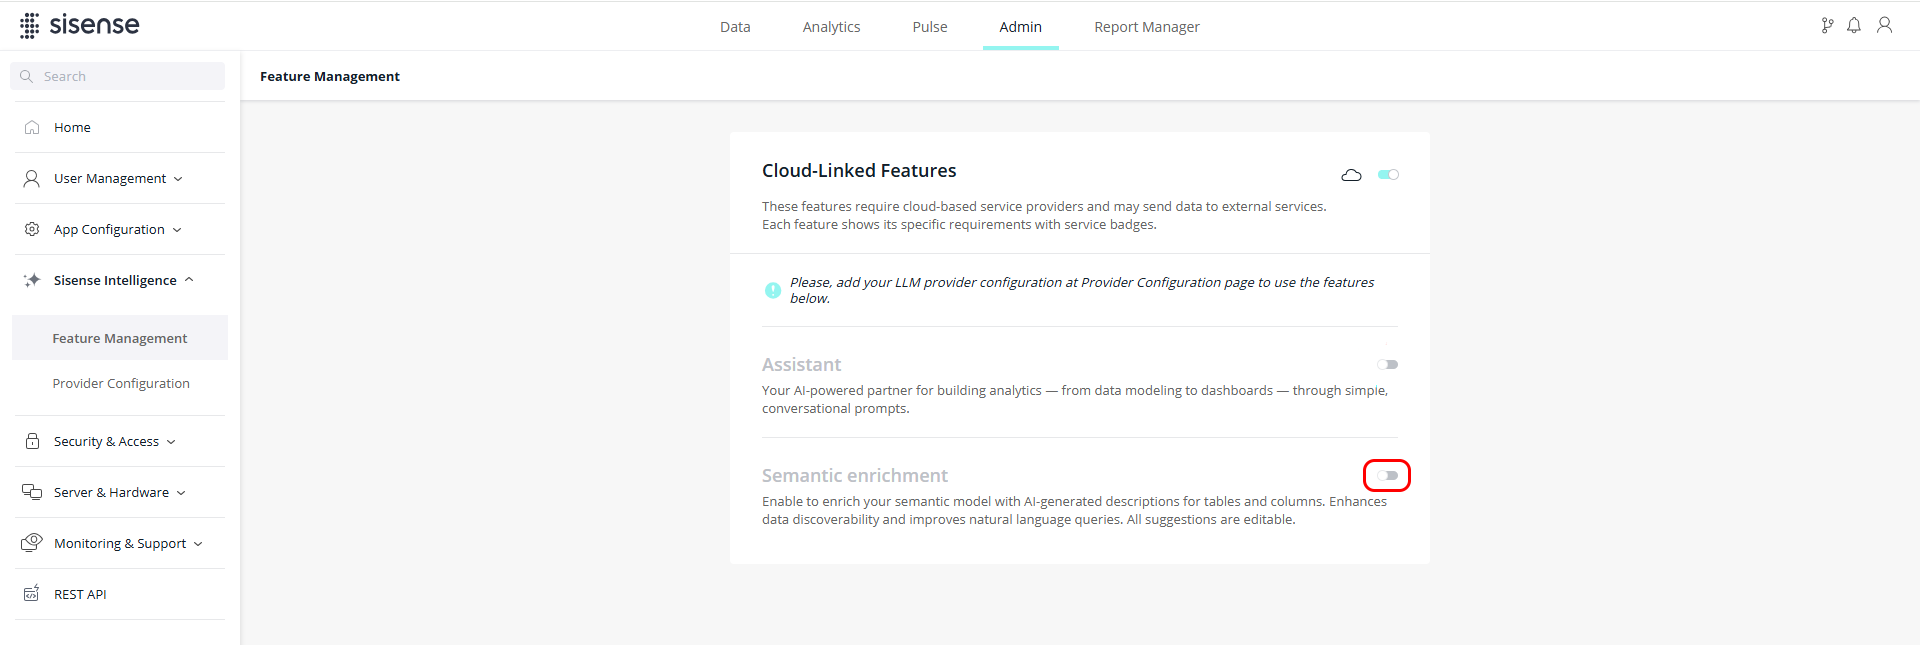Screen dimensions: 1920x645
Task: Disable the Cloud-Linked Features toggle
Action: pyautogui.click(x=1388, y=175)
